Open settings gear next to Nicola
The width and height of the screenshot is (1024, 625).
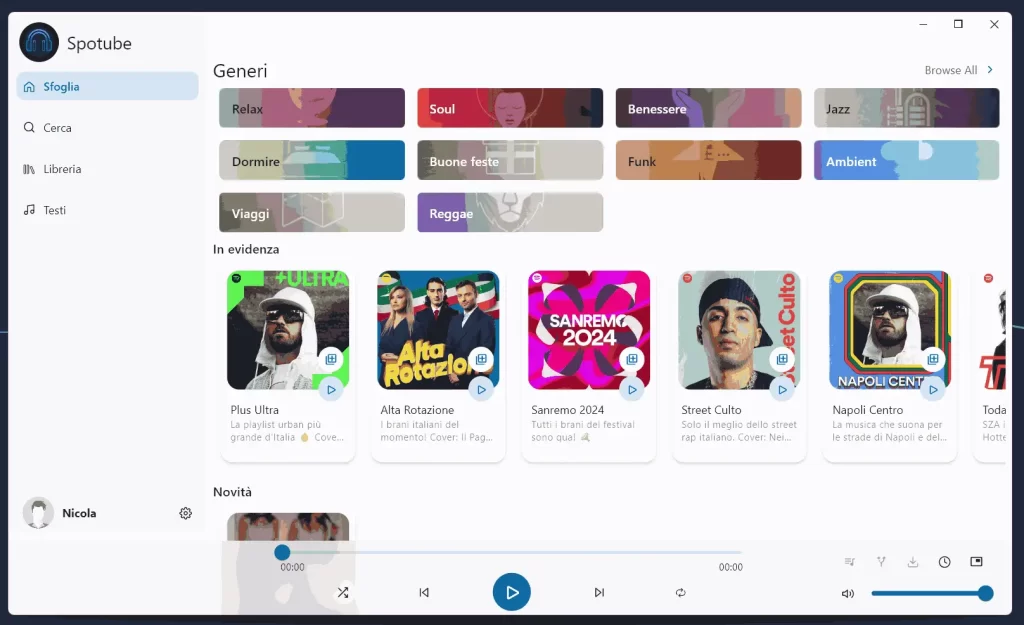185,513
